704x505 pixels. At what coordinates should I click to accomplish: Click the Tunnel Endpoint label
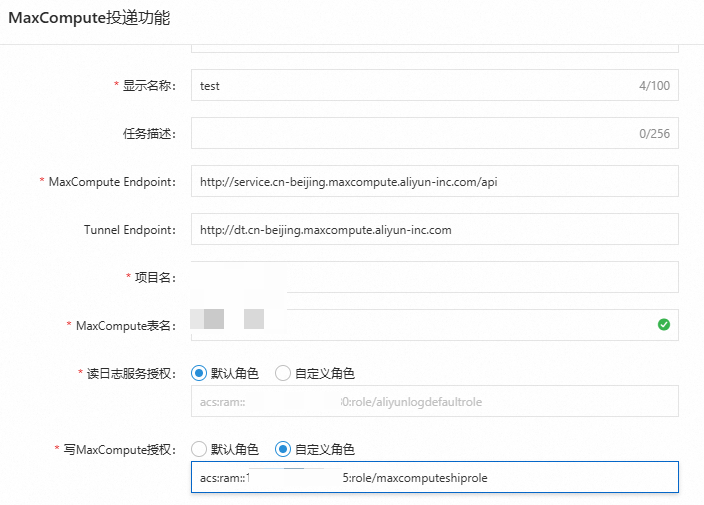click(130, 230)
